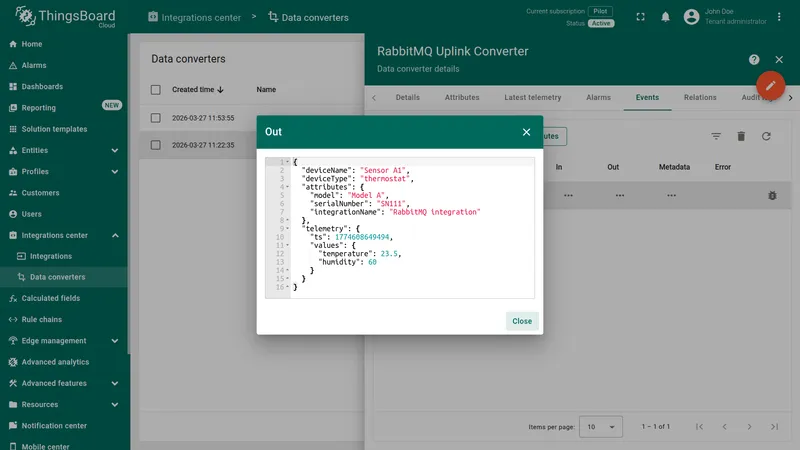Click the Close button in Out dialog
This screenshot has width=800, height=450.
522,321
